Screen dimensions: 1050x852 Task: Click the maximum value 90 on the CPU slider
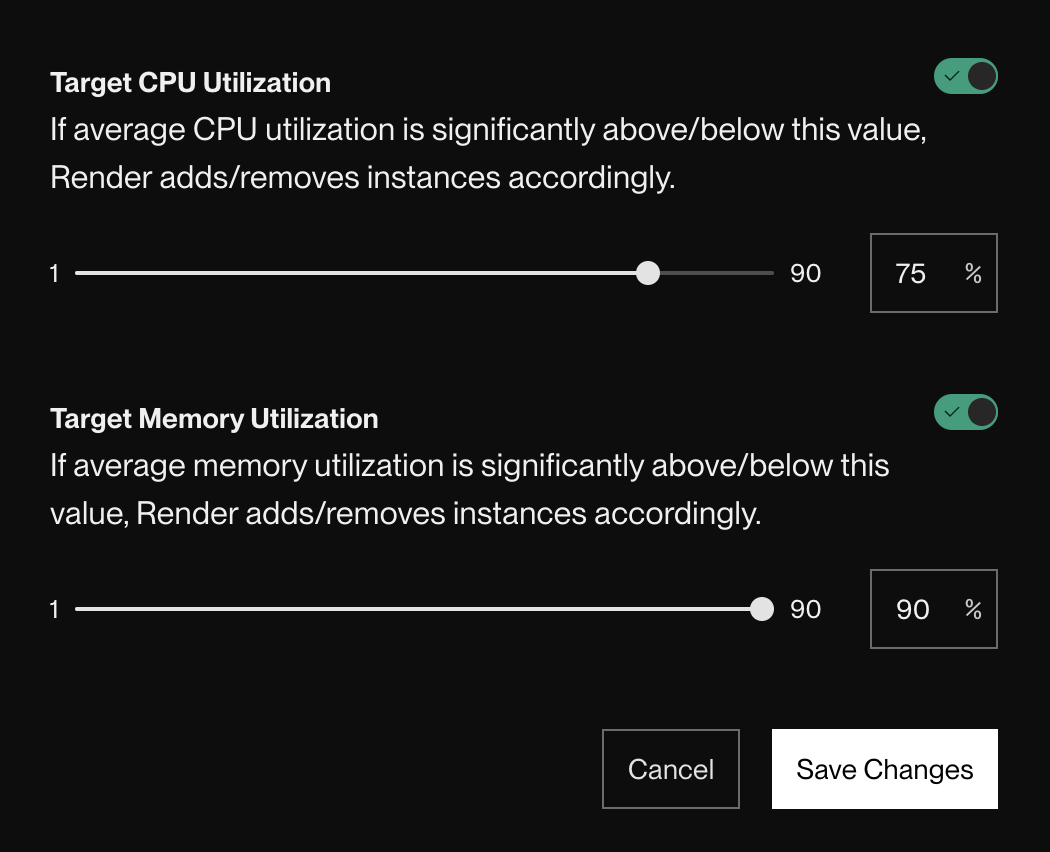pos(806,272)
